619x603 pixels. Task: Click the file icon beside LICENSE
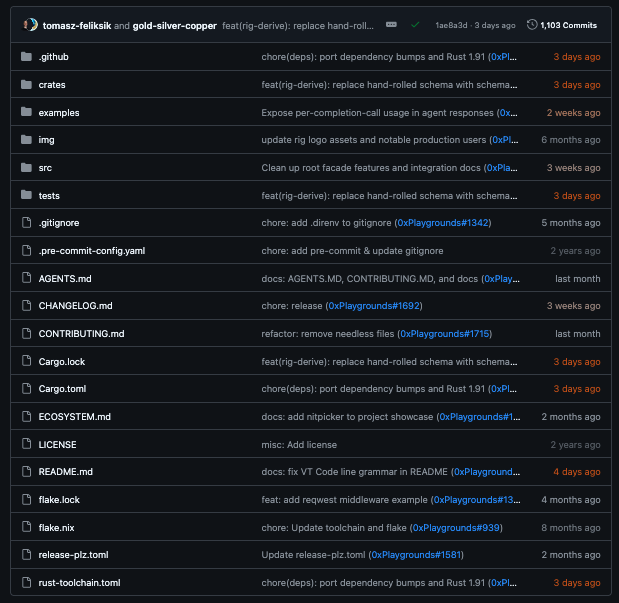(26, 444)
